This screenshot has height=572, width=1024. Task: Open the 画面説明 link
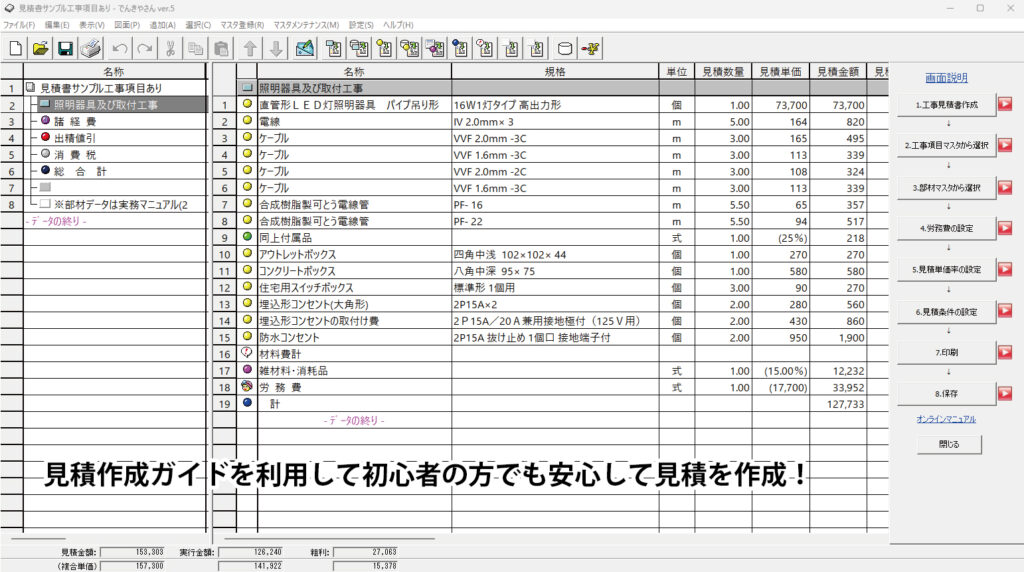coord(946,78)
